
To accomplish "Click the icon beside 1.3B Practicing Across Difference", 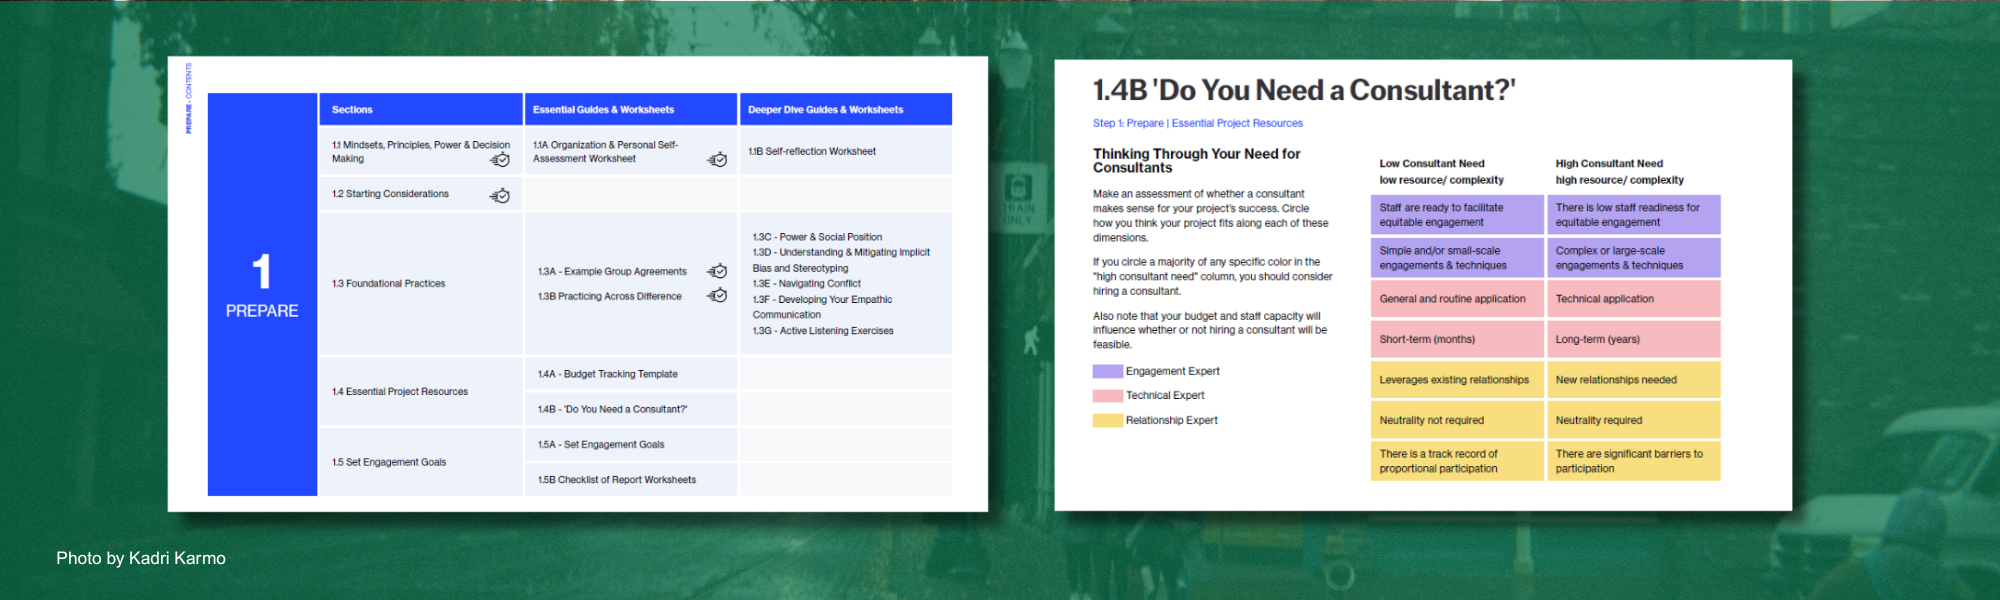I will pos(717,295).
